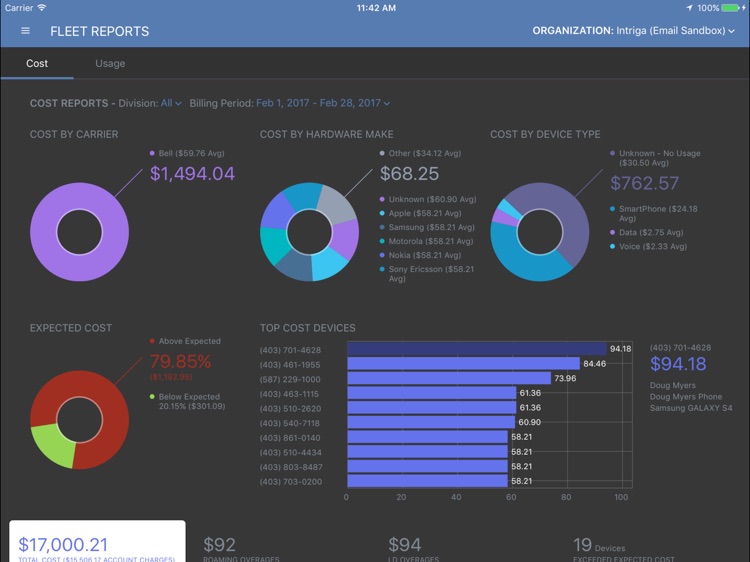
Task: Tap the 84.46 bar in Top Cost Devices
Action: coord(463,364)
